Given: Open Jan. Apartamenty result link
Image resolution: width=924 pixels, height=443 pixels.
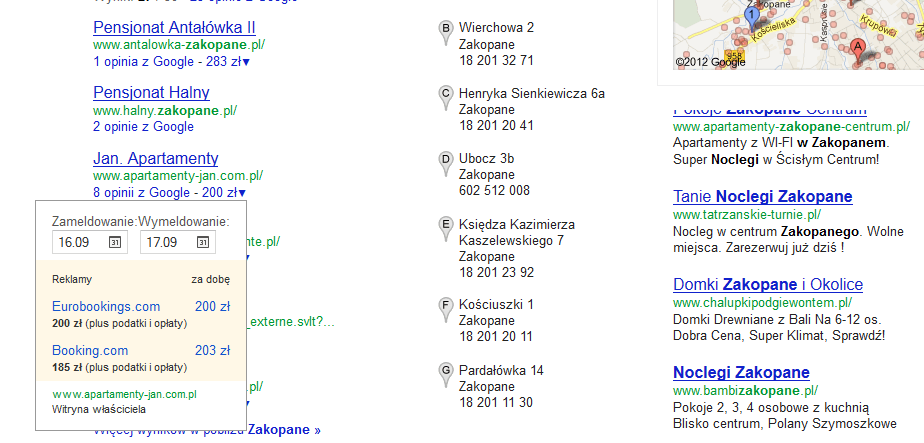Looking at the screenshot, I should point(155,158).
